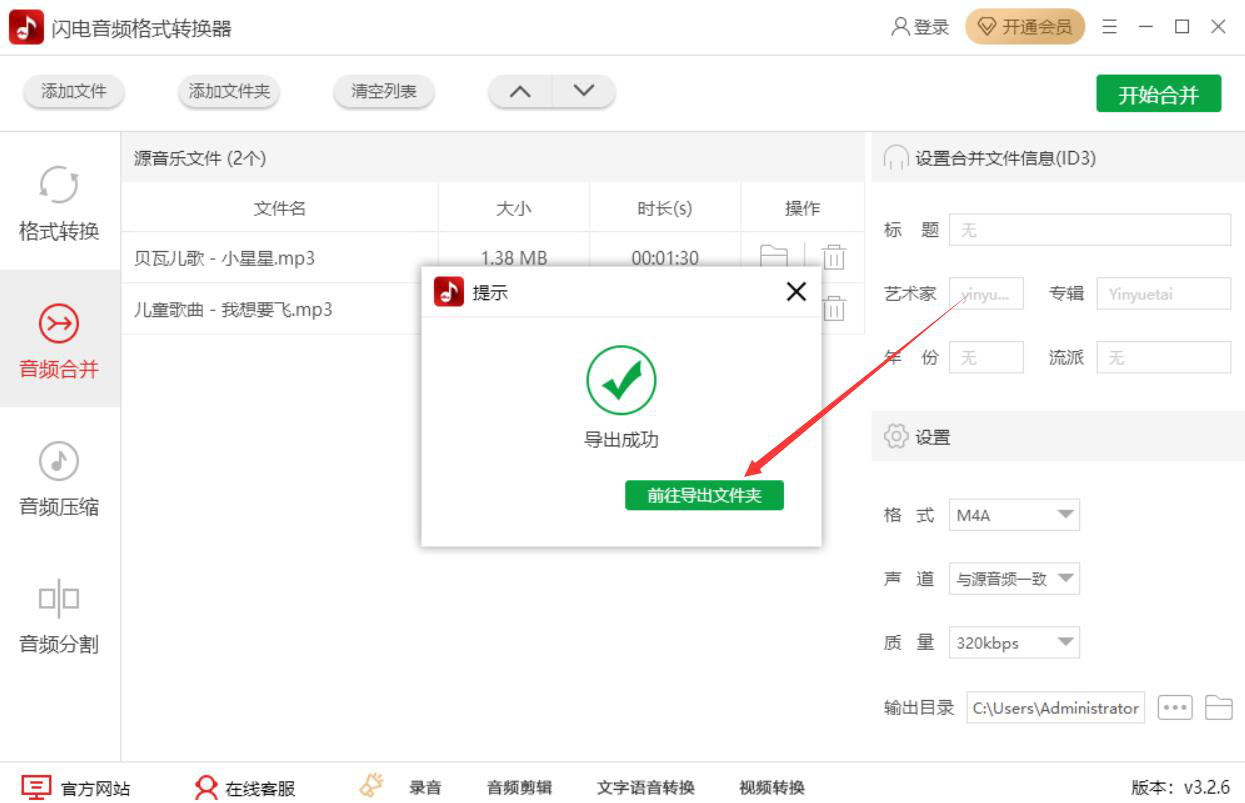Open the 质量 320kbps quality dropdown
Viewport: 1245px width, 803px height.
pos(1014,642)
